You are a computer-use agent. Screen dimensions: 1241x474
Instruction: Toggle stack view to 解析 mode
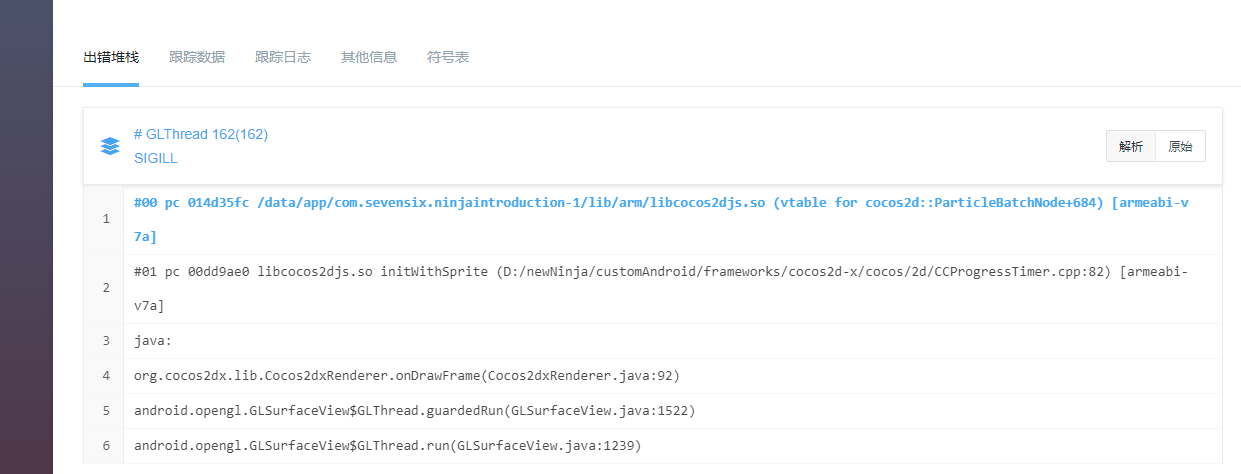pos(1131,146)
